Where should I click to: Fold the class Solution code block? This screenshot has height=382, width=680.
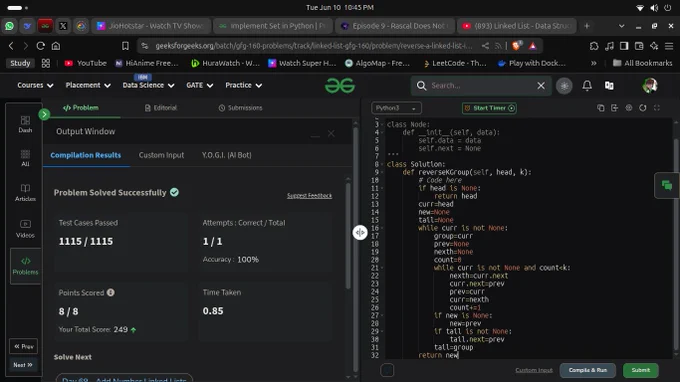[x=382, y=164]
